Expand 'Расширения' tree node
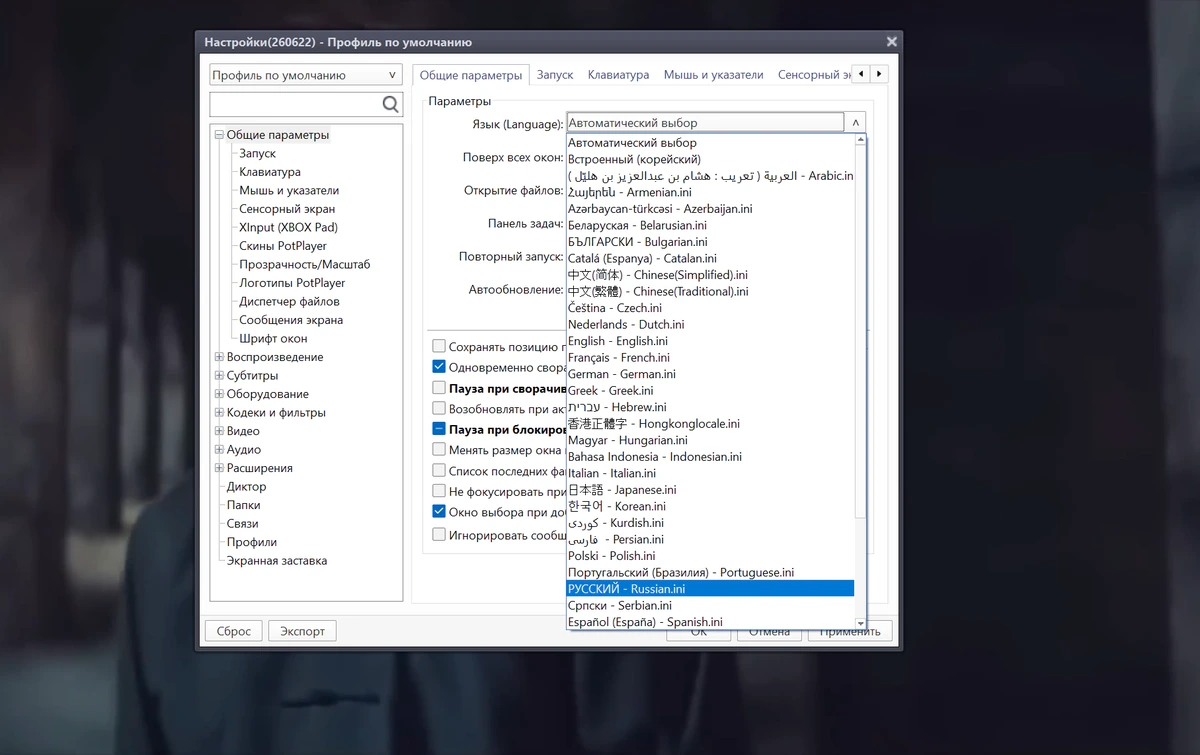1200x755 pixels. 219,468
